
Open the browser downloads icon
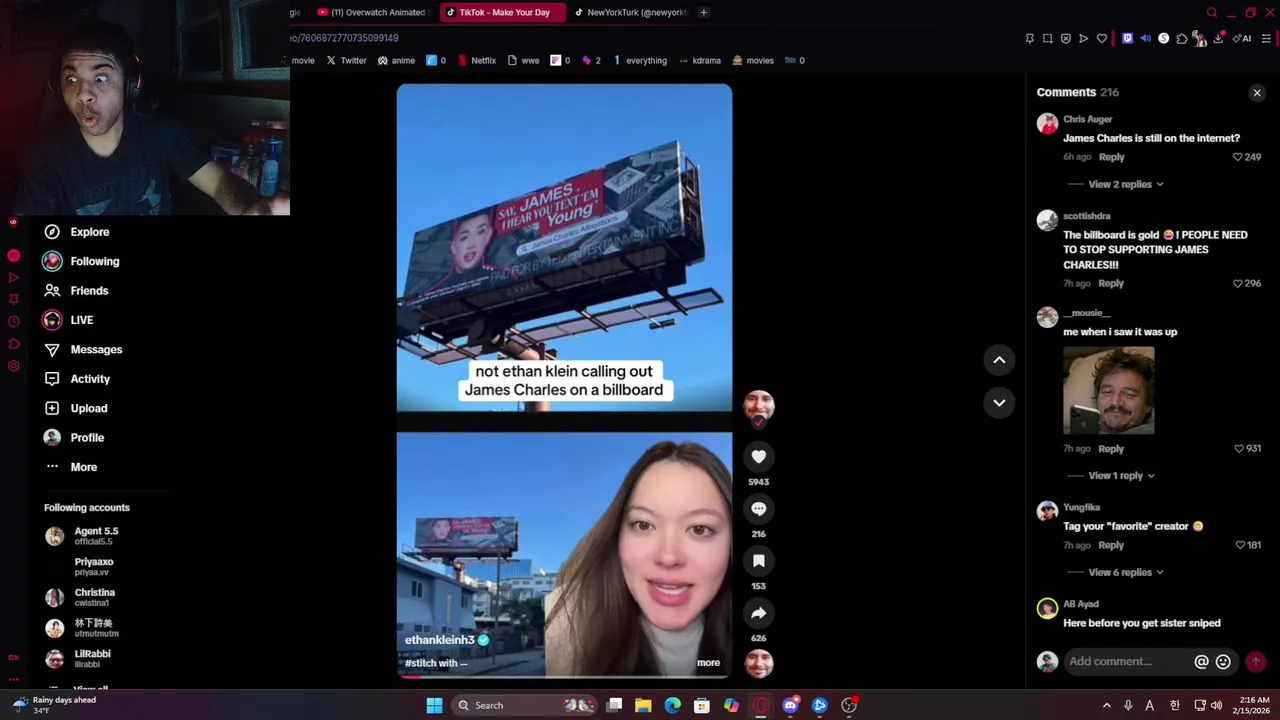pyautogui.click(x=1219, y=39)
